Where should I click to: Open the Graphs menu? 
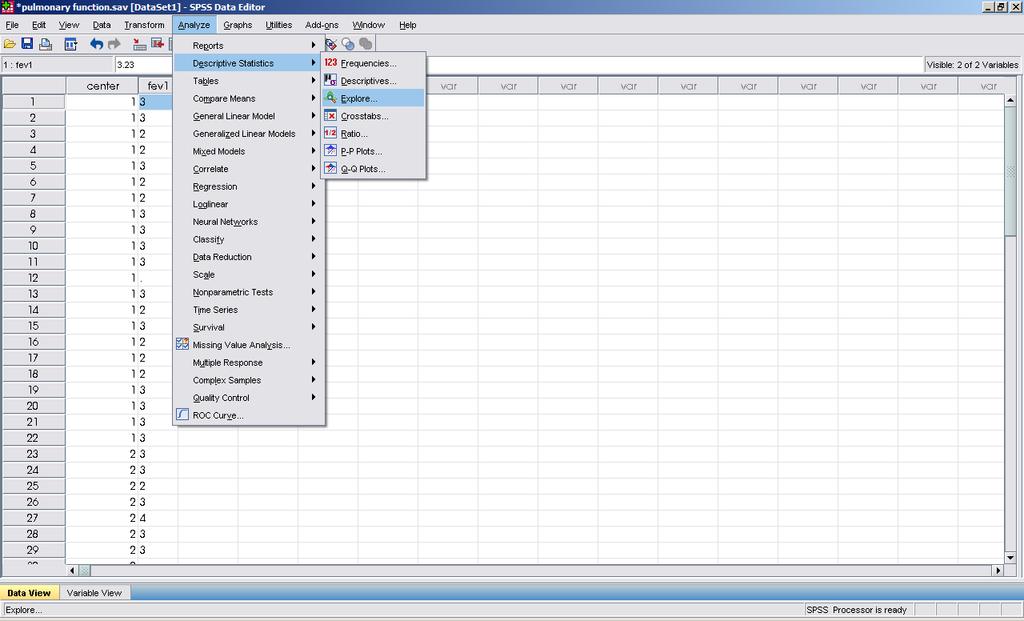click(x=238, y=25)
